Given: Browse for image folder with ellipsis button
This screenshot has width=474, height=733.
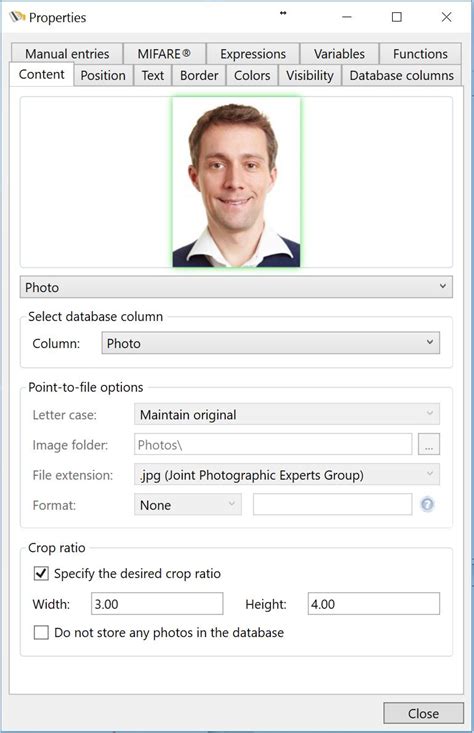Looking at the screenshot, I should click(429, 445).
